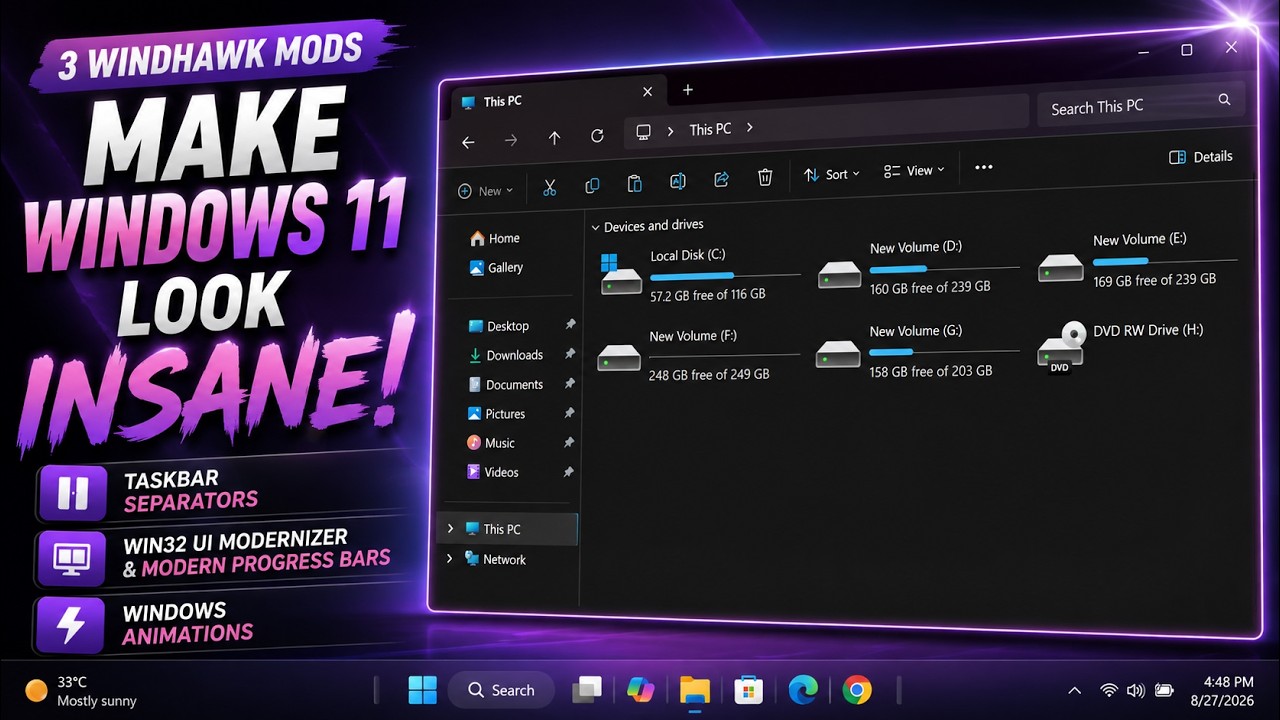Show hidden tray icons chevron
1280x720 pixels.
pyautogui.click(x=1075, y=690)
